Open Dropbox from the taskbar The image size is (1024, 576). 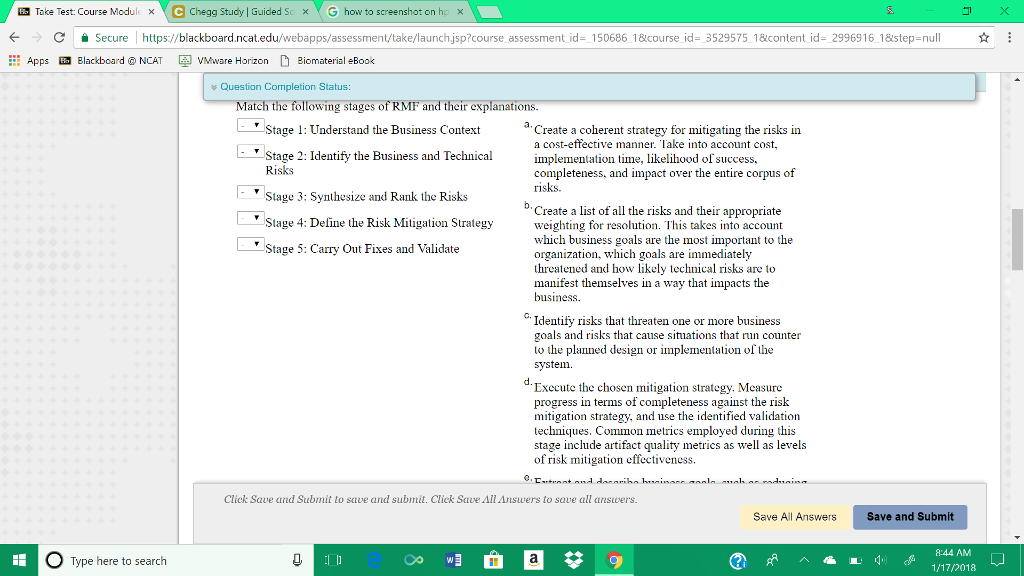click(x=573, y=560)
